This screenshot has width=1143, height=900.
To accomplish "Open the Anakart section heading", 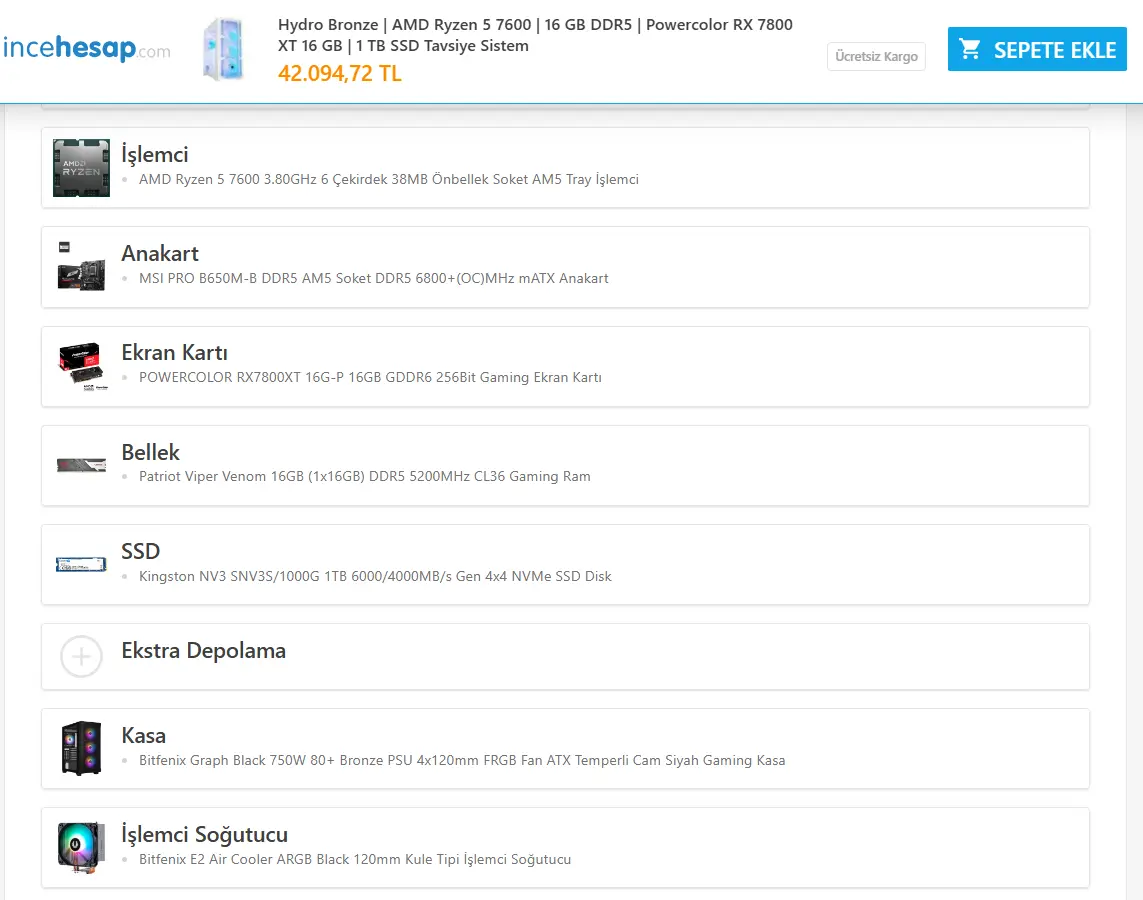I will coord(160,254).
